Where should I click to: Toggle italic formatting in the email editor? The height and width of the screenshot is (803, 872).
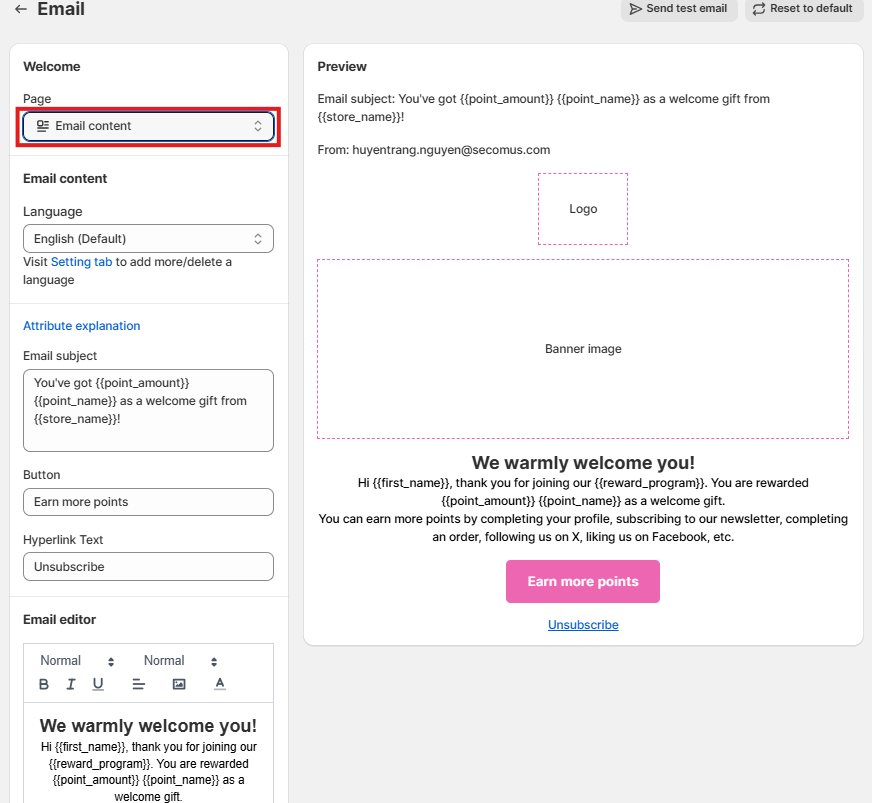pyautogui.click(x=71, y=684)
